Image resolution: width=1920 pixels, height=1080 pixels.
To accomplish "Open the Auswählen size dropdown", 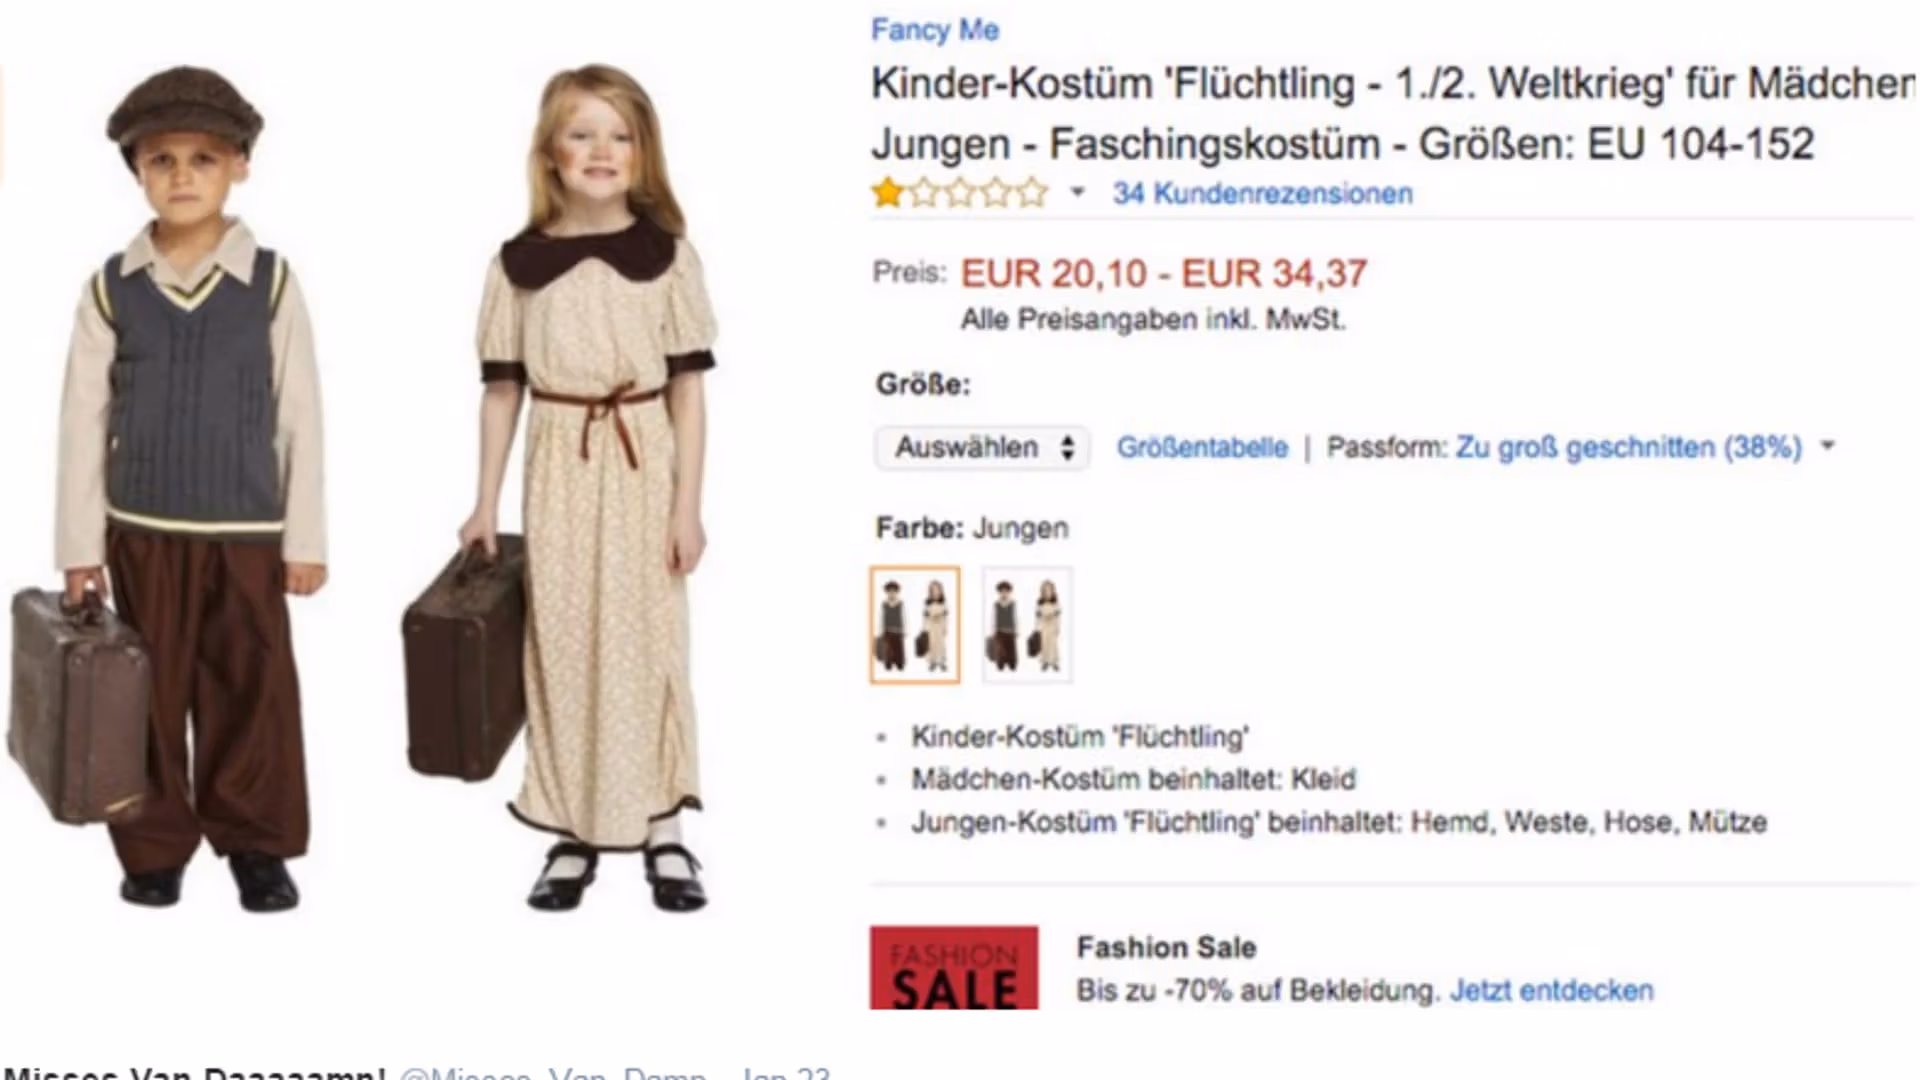I will click(x=982, y=447).
